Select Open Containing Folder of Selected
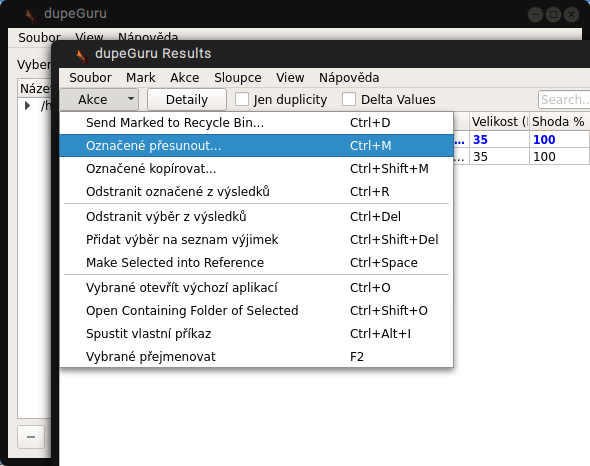Screen dimensions: 590x466 click(256, 311)
